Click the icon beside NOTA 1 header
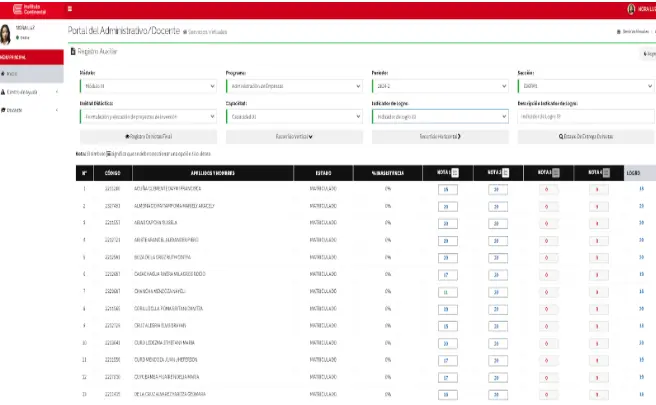Viewport: 656px width, 405px height. [454, 173]
